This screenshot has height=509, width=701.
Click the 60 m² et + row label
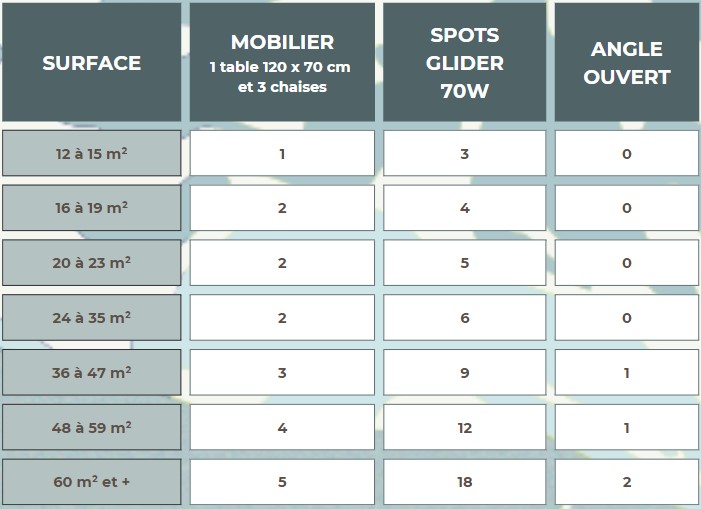pyautogui.click(x=92, y=482)
